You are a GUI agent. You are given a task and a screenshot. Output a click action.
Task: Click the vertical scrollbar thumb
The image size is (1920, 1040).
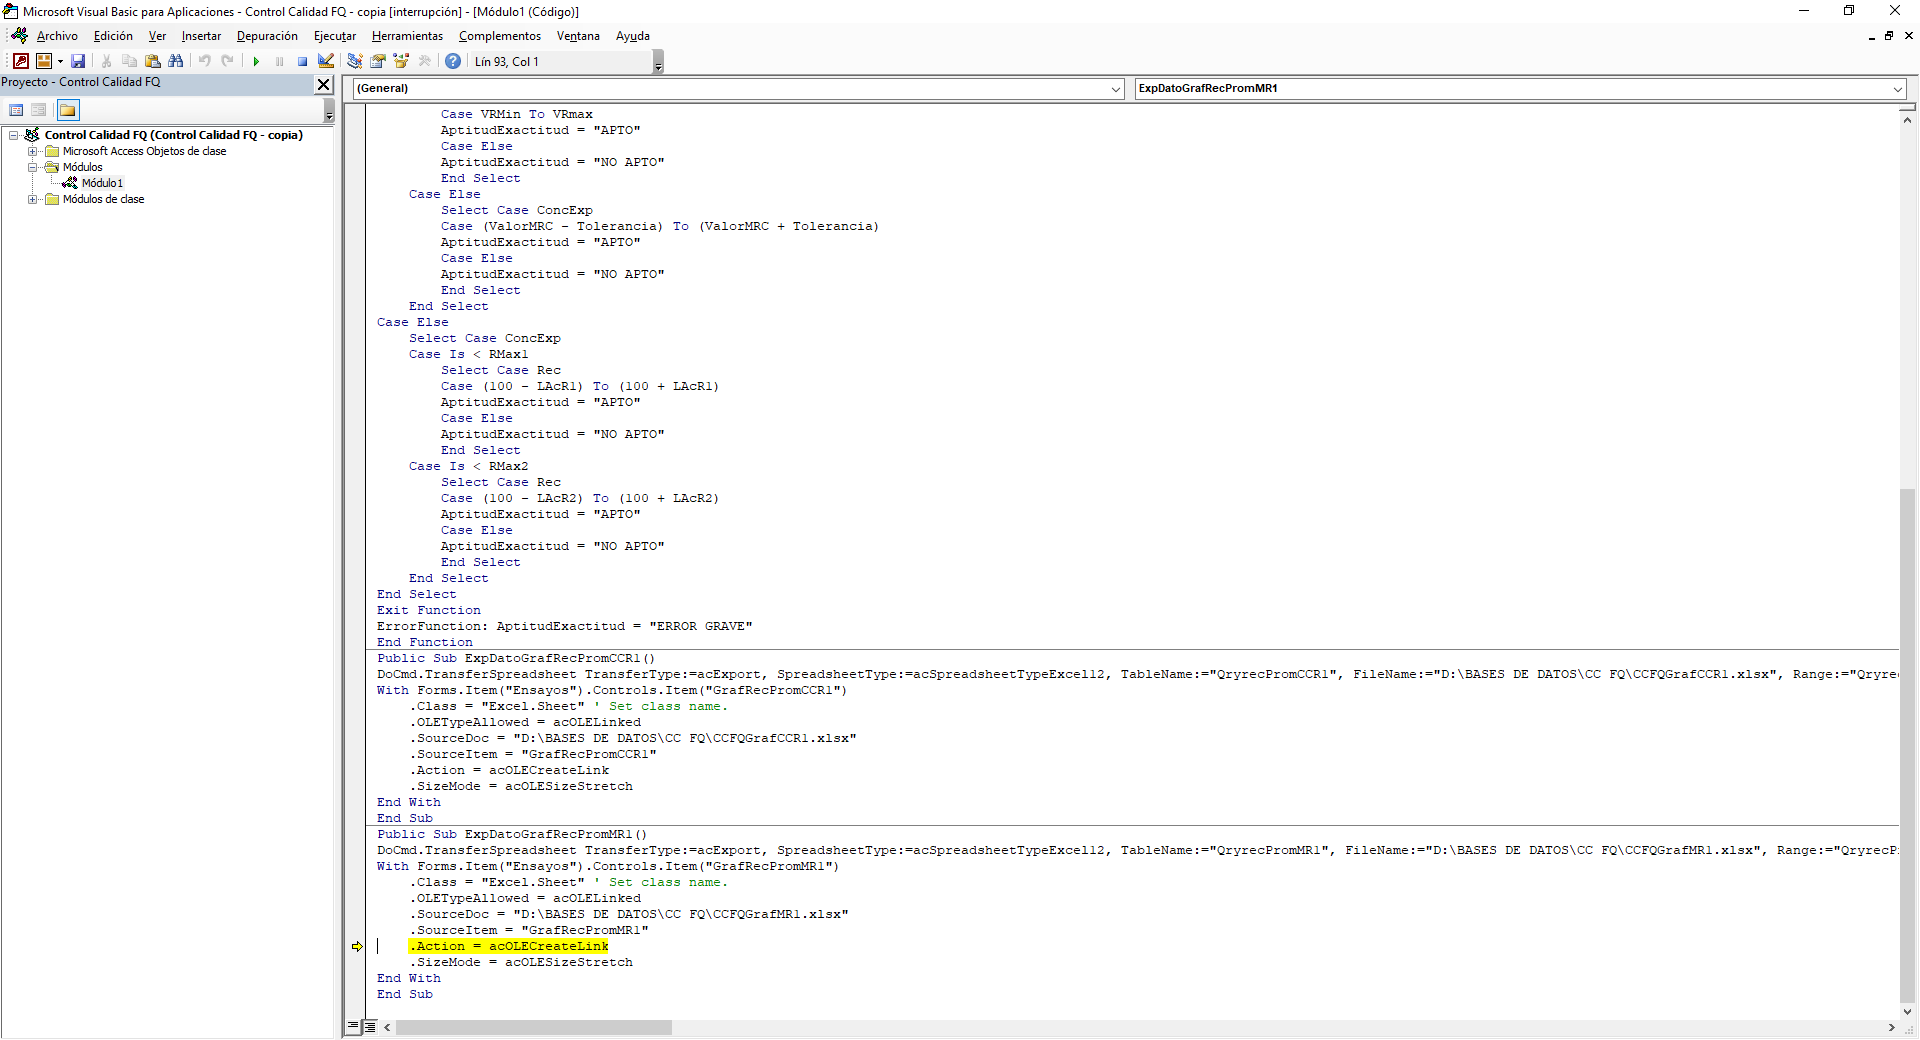[1908, 744]
